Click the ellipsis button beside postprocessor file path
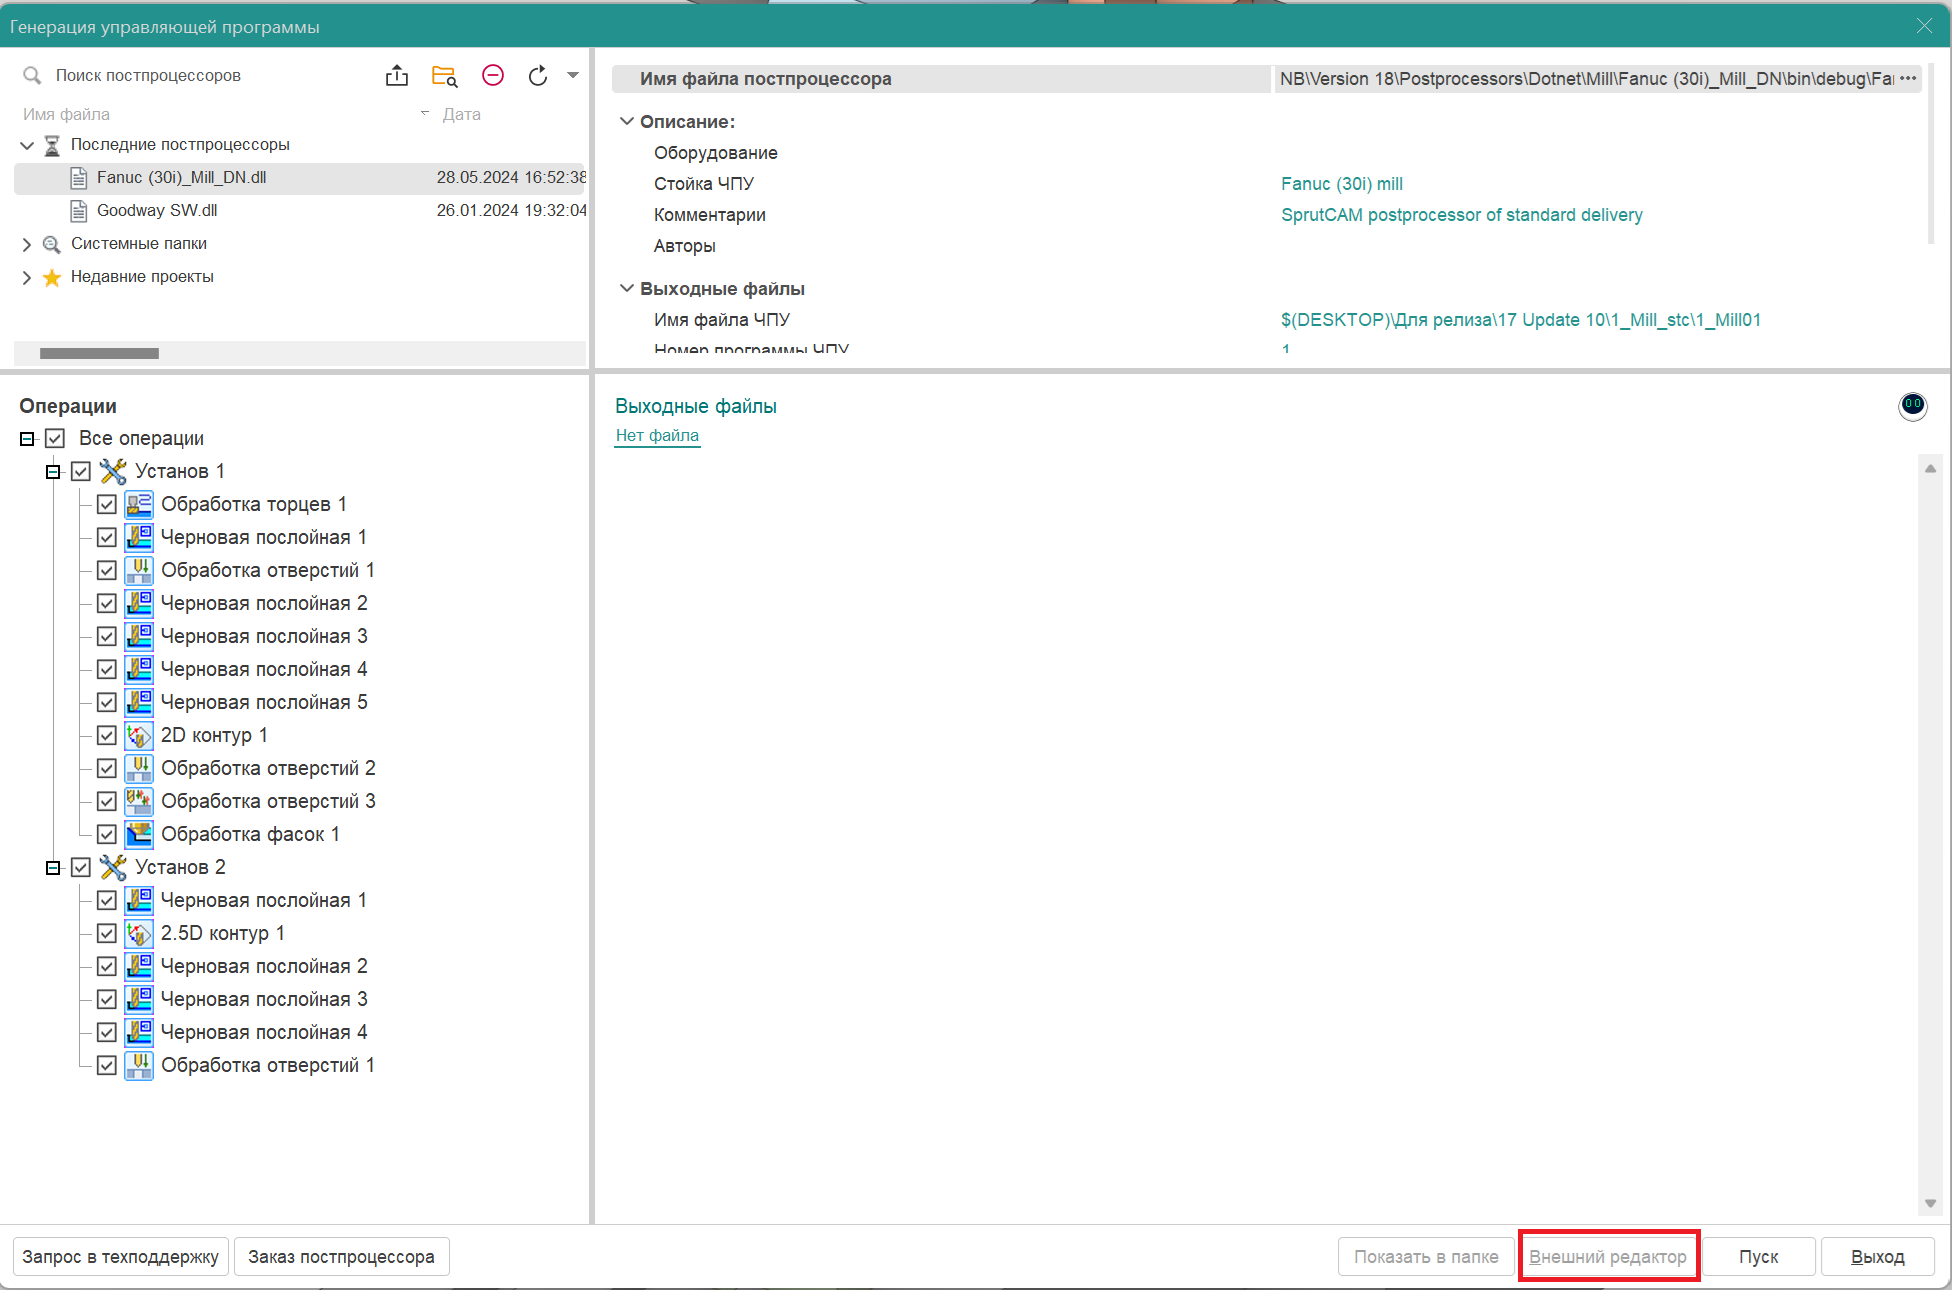This screenshot has width=1952, height=1290. (1908, 79)
